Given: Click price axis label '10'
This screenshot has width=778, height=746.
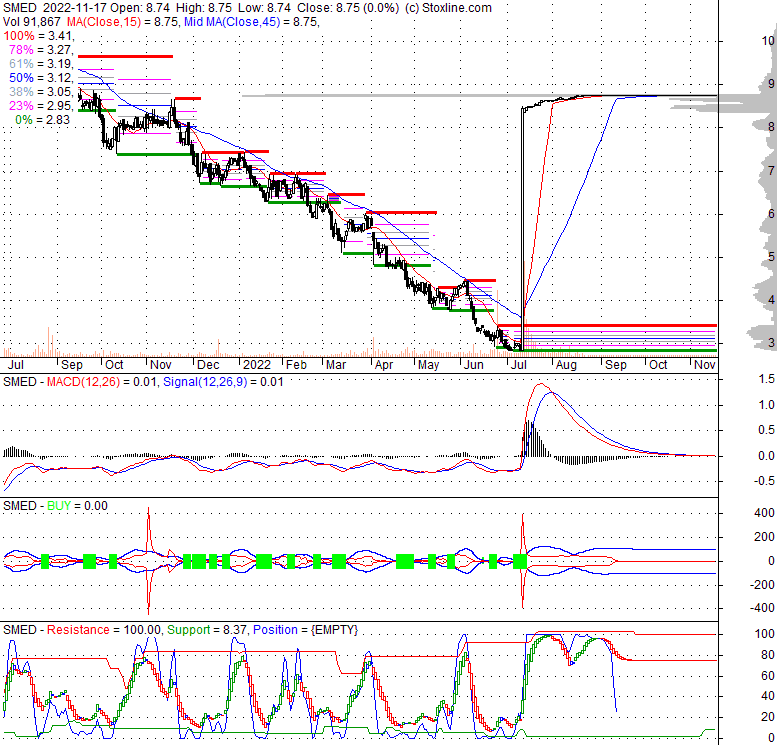Looking at the screenshot, I should pyautogui.click(x=769, y=41).
